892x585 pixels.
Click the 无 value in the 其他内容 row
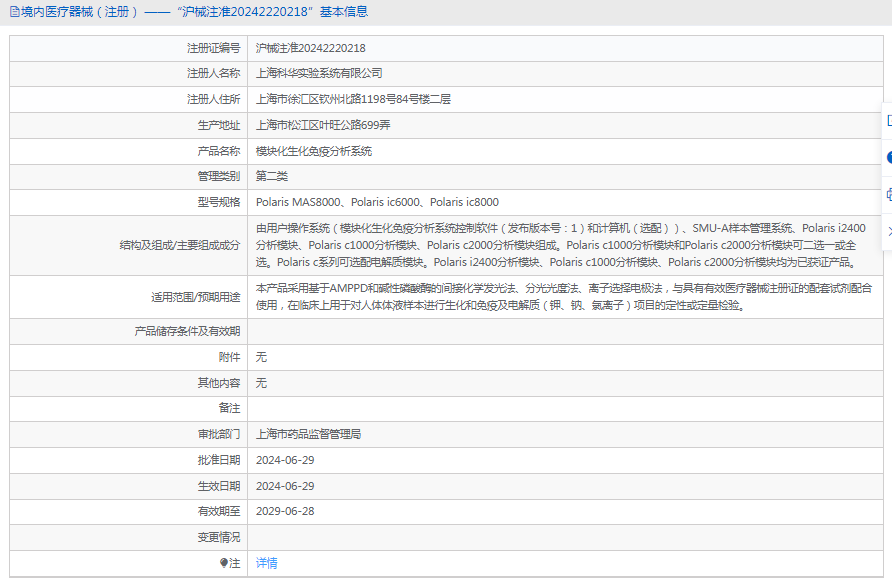point(261,383)
